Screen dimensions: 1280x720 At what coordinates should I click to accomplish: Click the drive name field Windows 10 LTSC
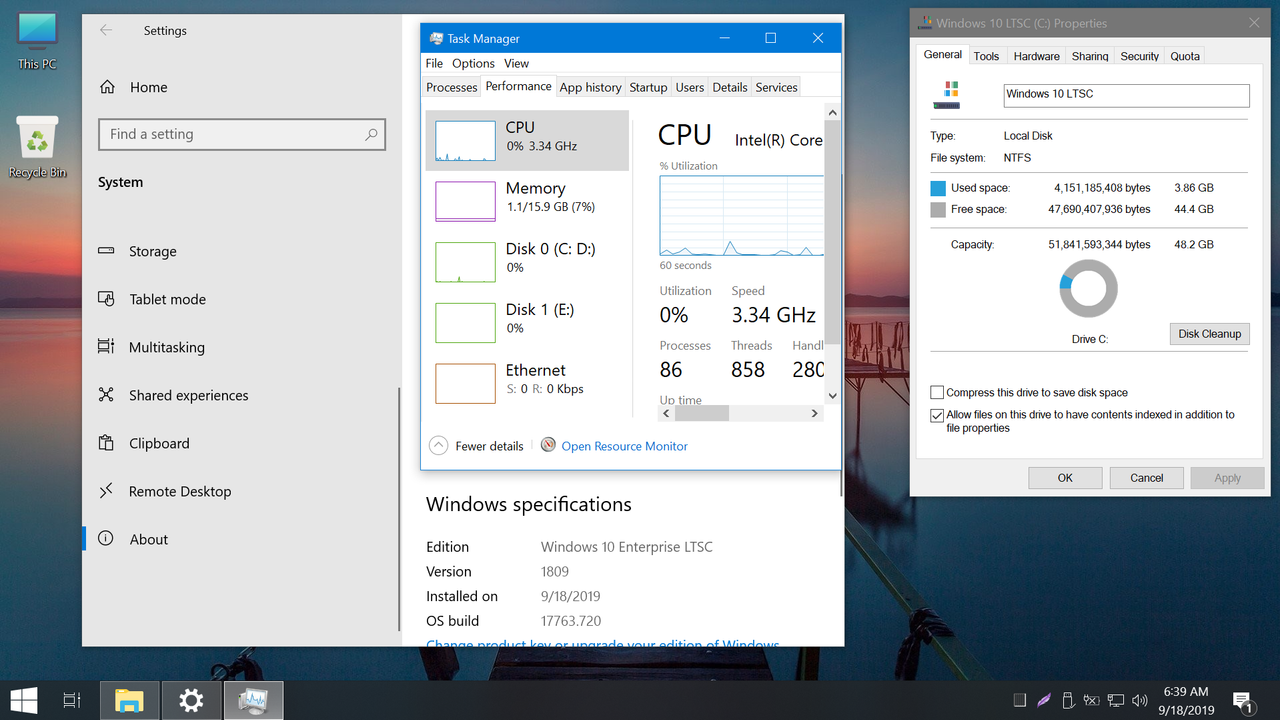(1126, 95)
